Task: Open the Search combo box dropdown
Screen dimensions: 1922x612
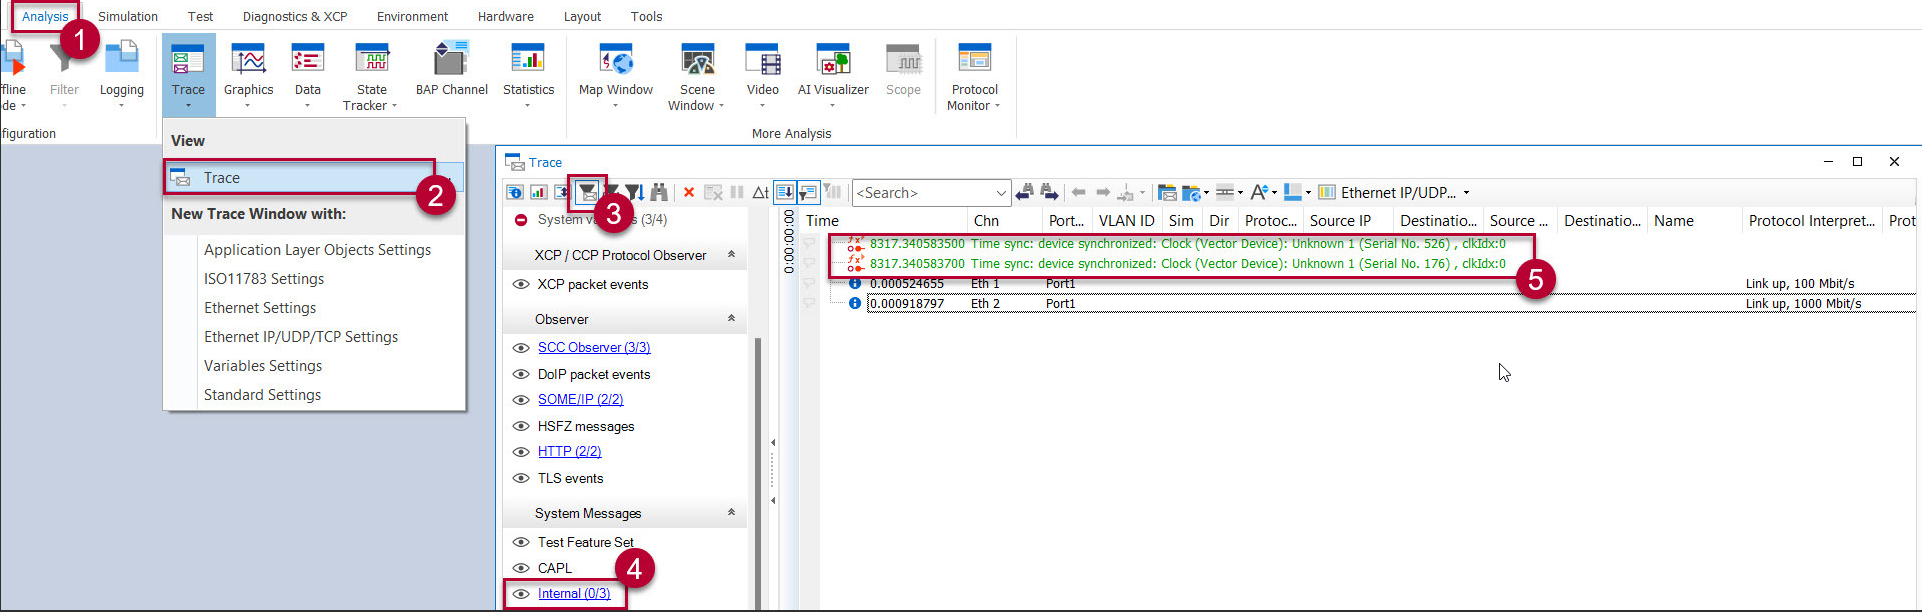Action: [1001, 193]
